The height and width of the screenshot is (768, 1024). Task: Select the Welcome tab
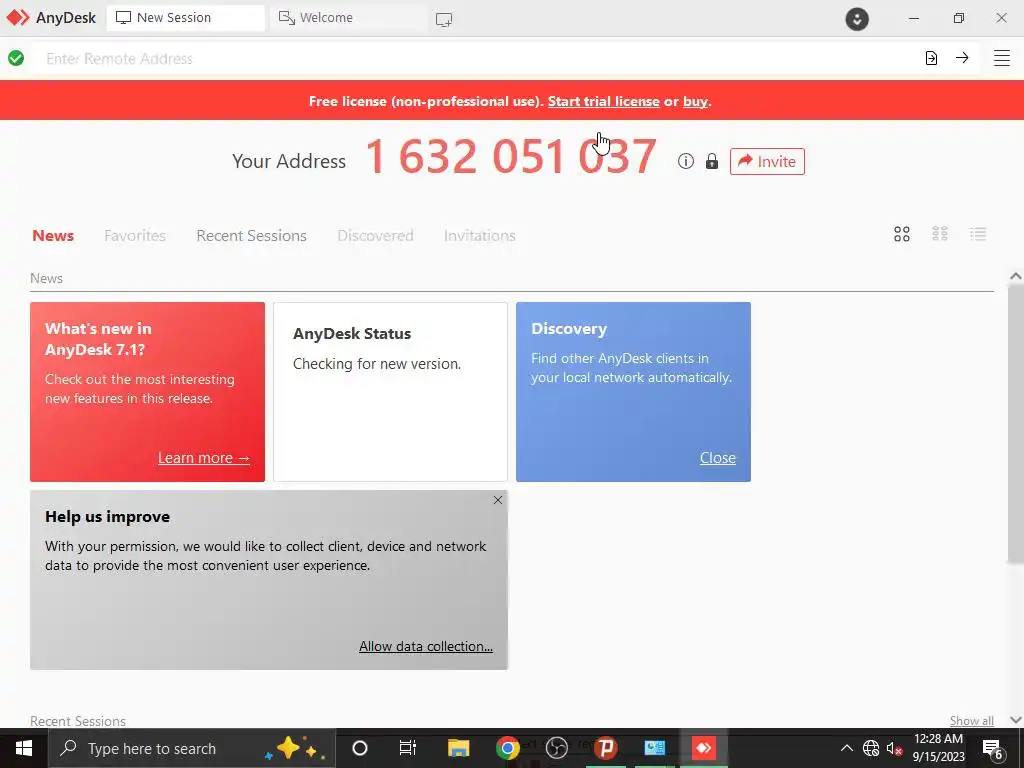click(x=349, y=18)
